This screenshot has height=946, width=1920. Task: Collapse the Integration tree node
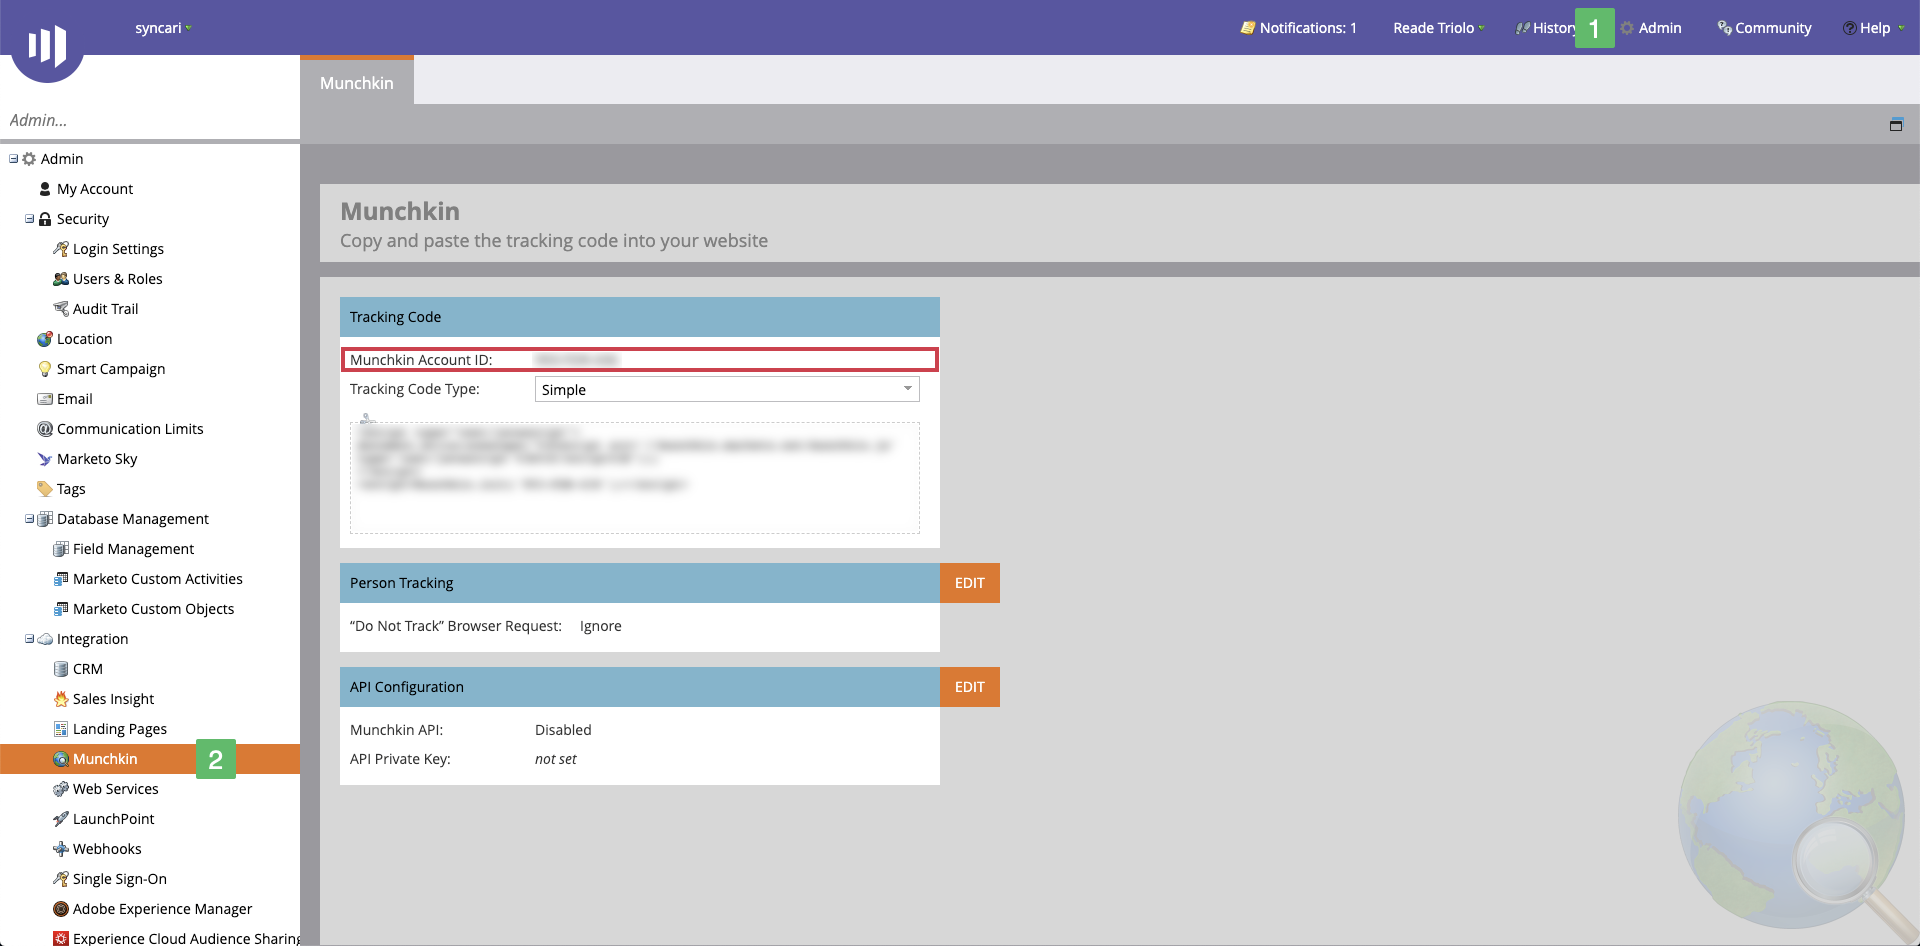click(x=28, y=638)
